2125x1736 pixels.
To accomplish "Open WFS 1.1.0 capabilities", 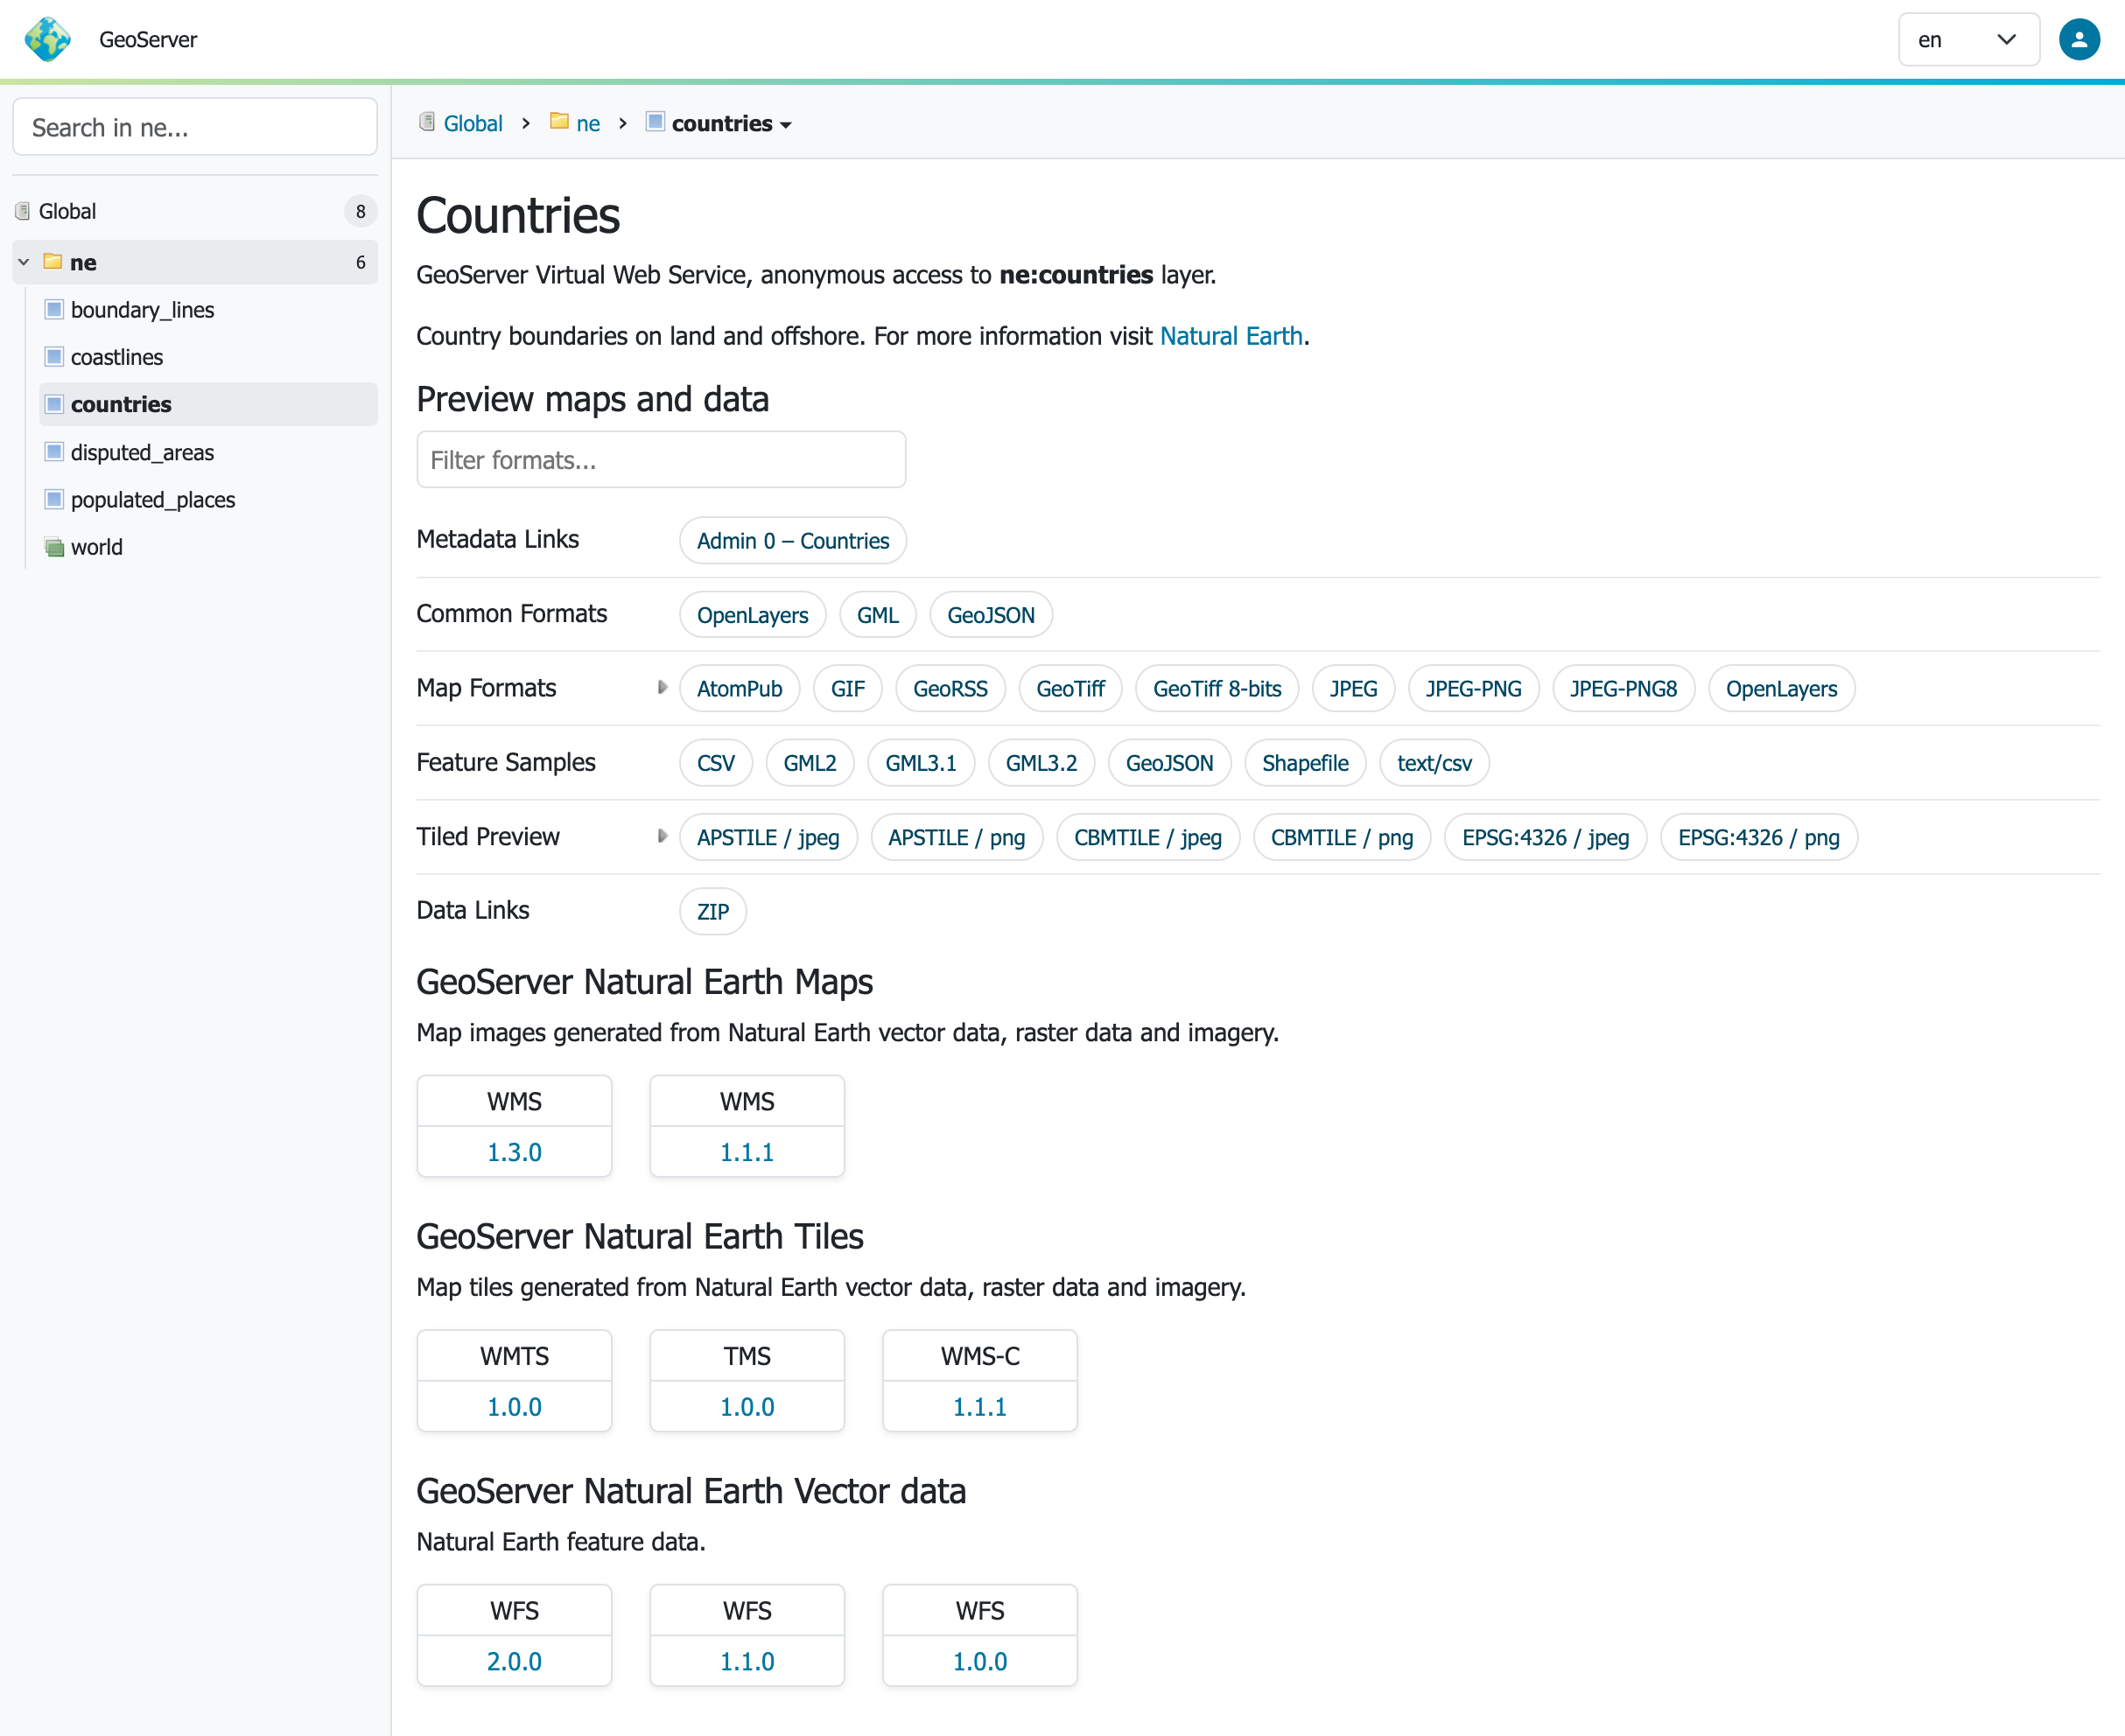I will click(x=747, y=1662).
